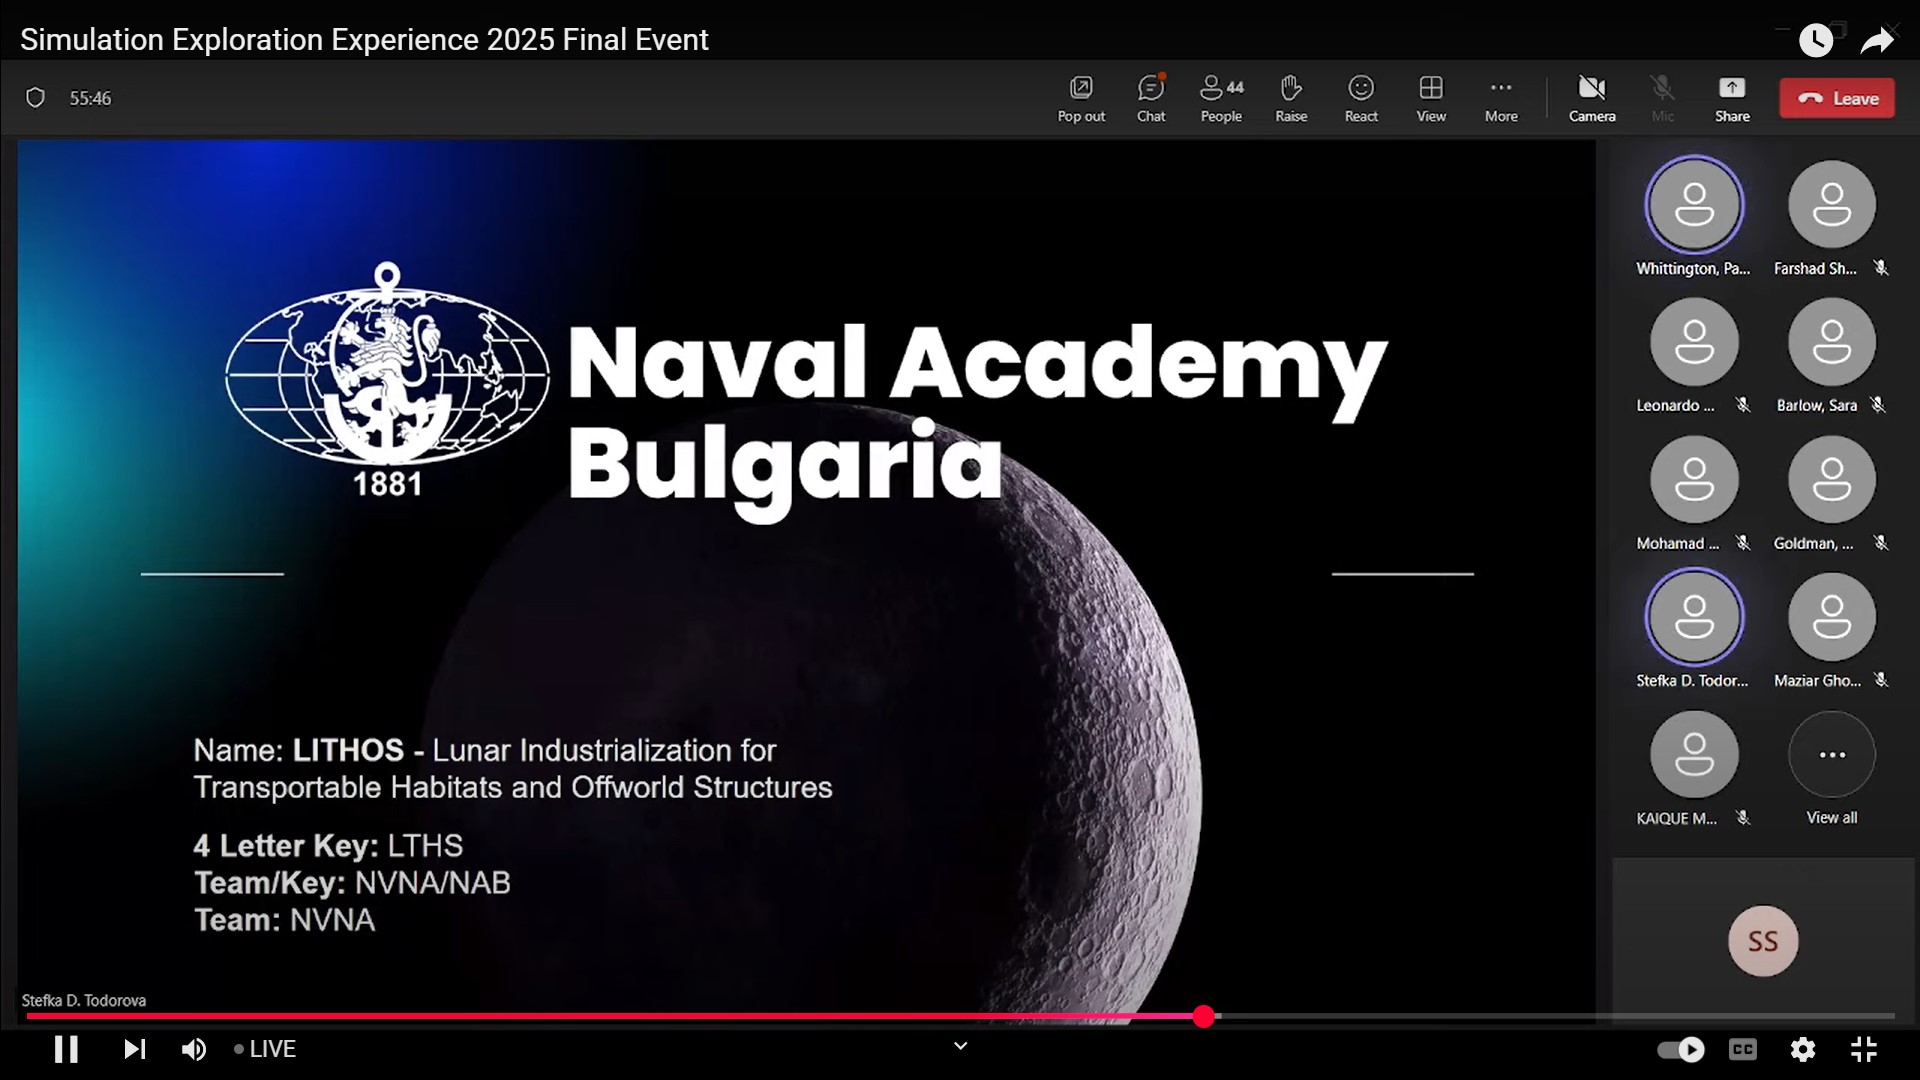Pop out the shared content
The width and height of the screenshot is (1920, 1080).
click(1081, 98)
